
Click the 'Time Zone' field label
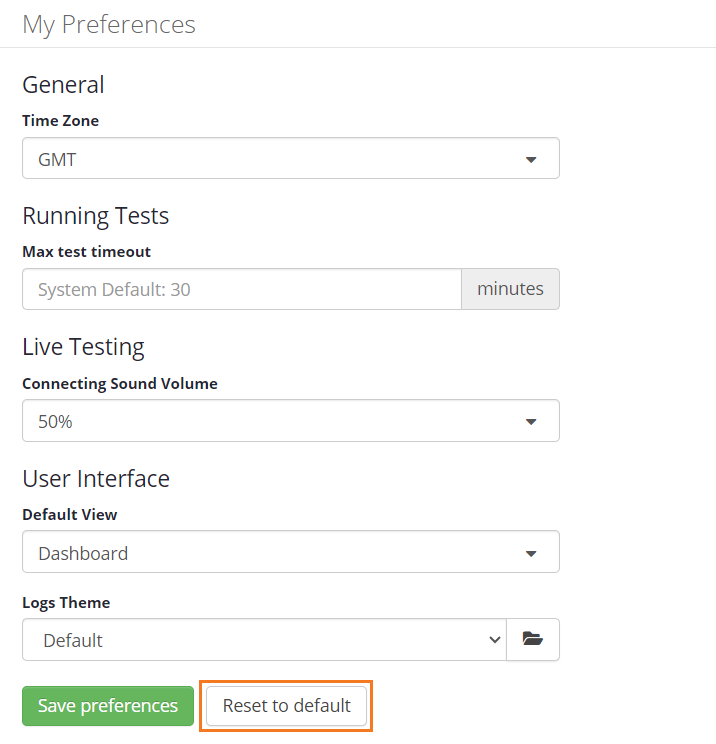[61, 121]
